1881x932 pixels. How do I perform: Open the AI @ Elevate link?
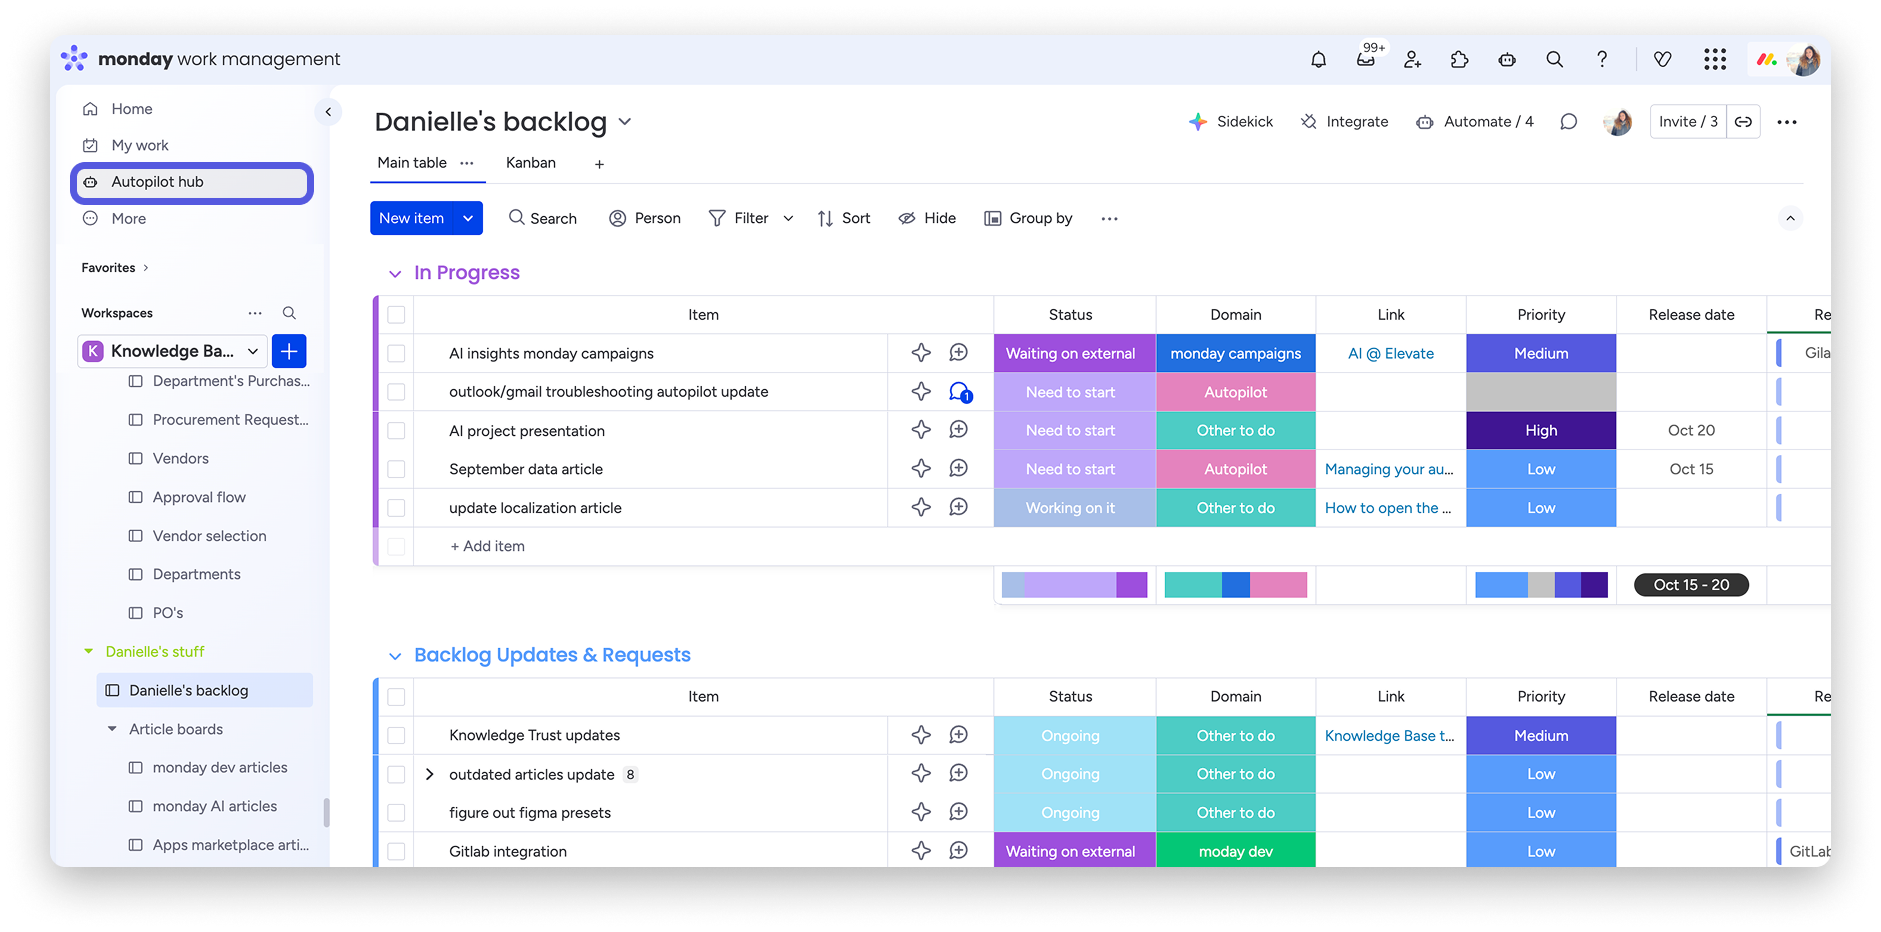[1391, 354]
